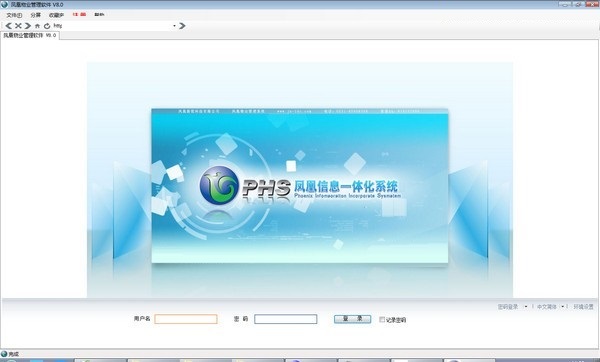Stop loading with the X toolbar icon
This screenshot has width=600, height=362.
point(18,26)
